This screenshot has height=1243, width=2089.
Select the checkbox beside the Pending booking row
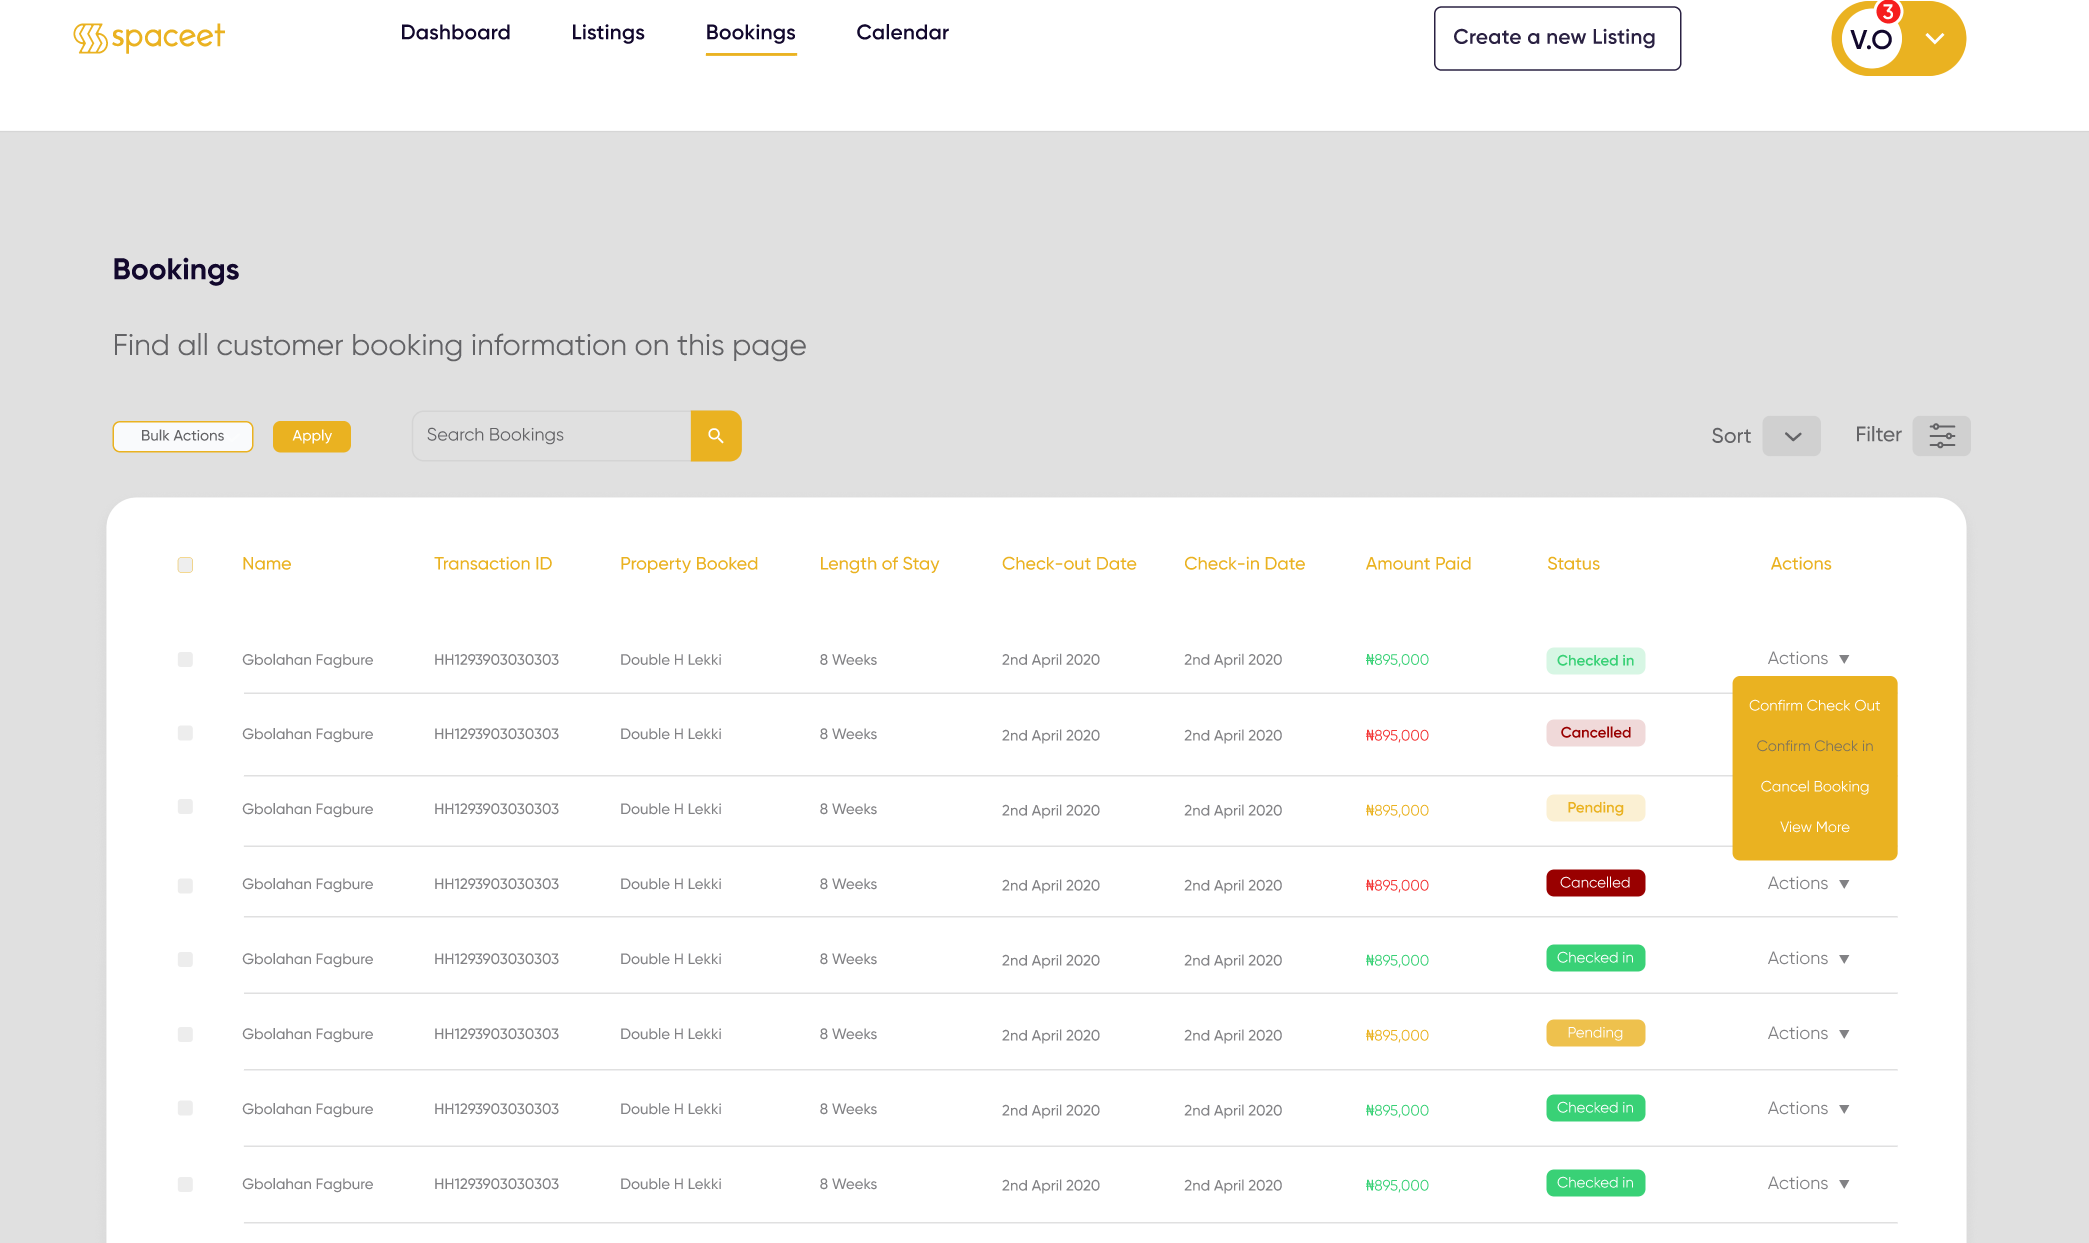pyautogui.click(x=185, y=810)
